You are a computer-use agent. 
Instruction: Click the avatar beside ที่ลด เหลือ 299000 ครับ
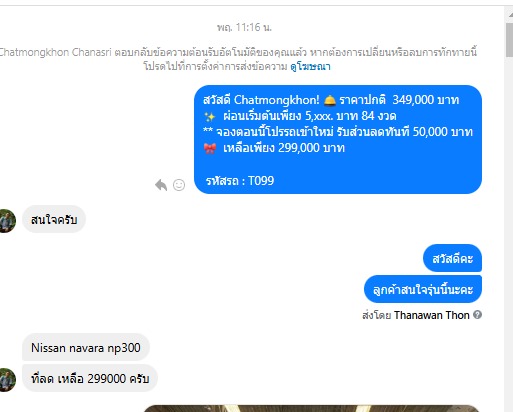[7, 380]
